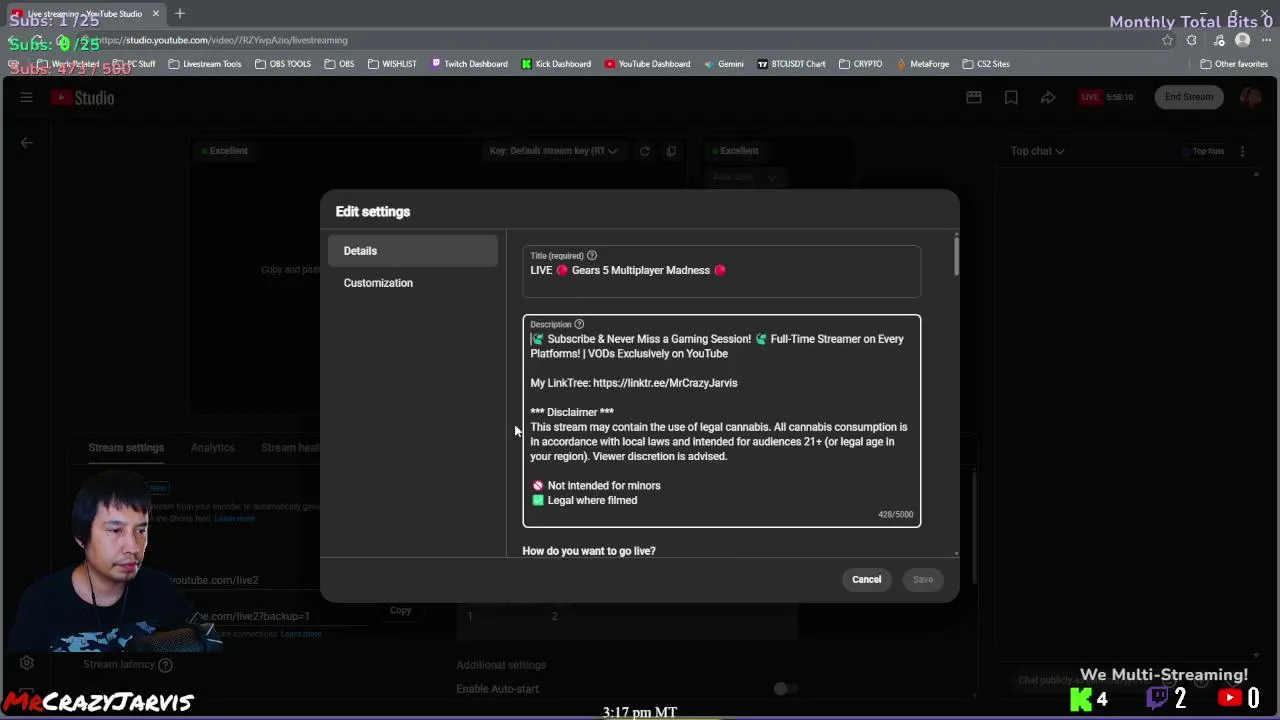Click the Copy button for backup URL
Image resolution: width=1280 pixels, height=720 pixels.
[401, 610]
